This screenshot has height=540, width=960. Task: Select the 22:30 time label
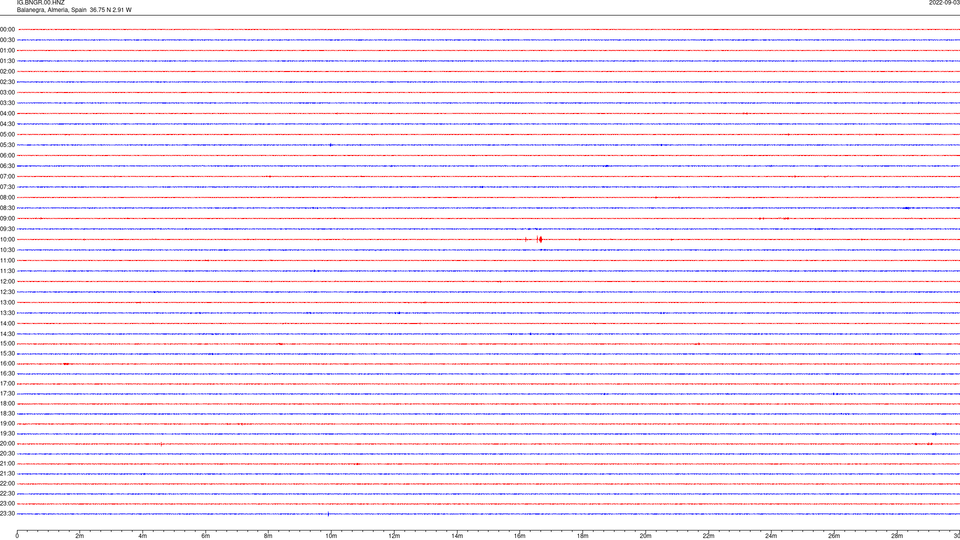[7, 493]
